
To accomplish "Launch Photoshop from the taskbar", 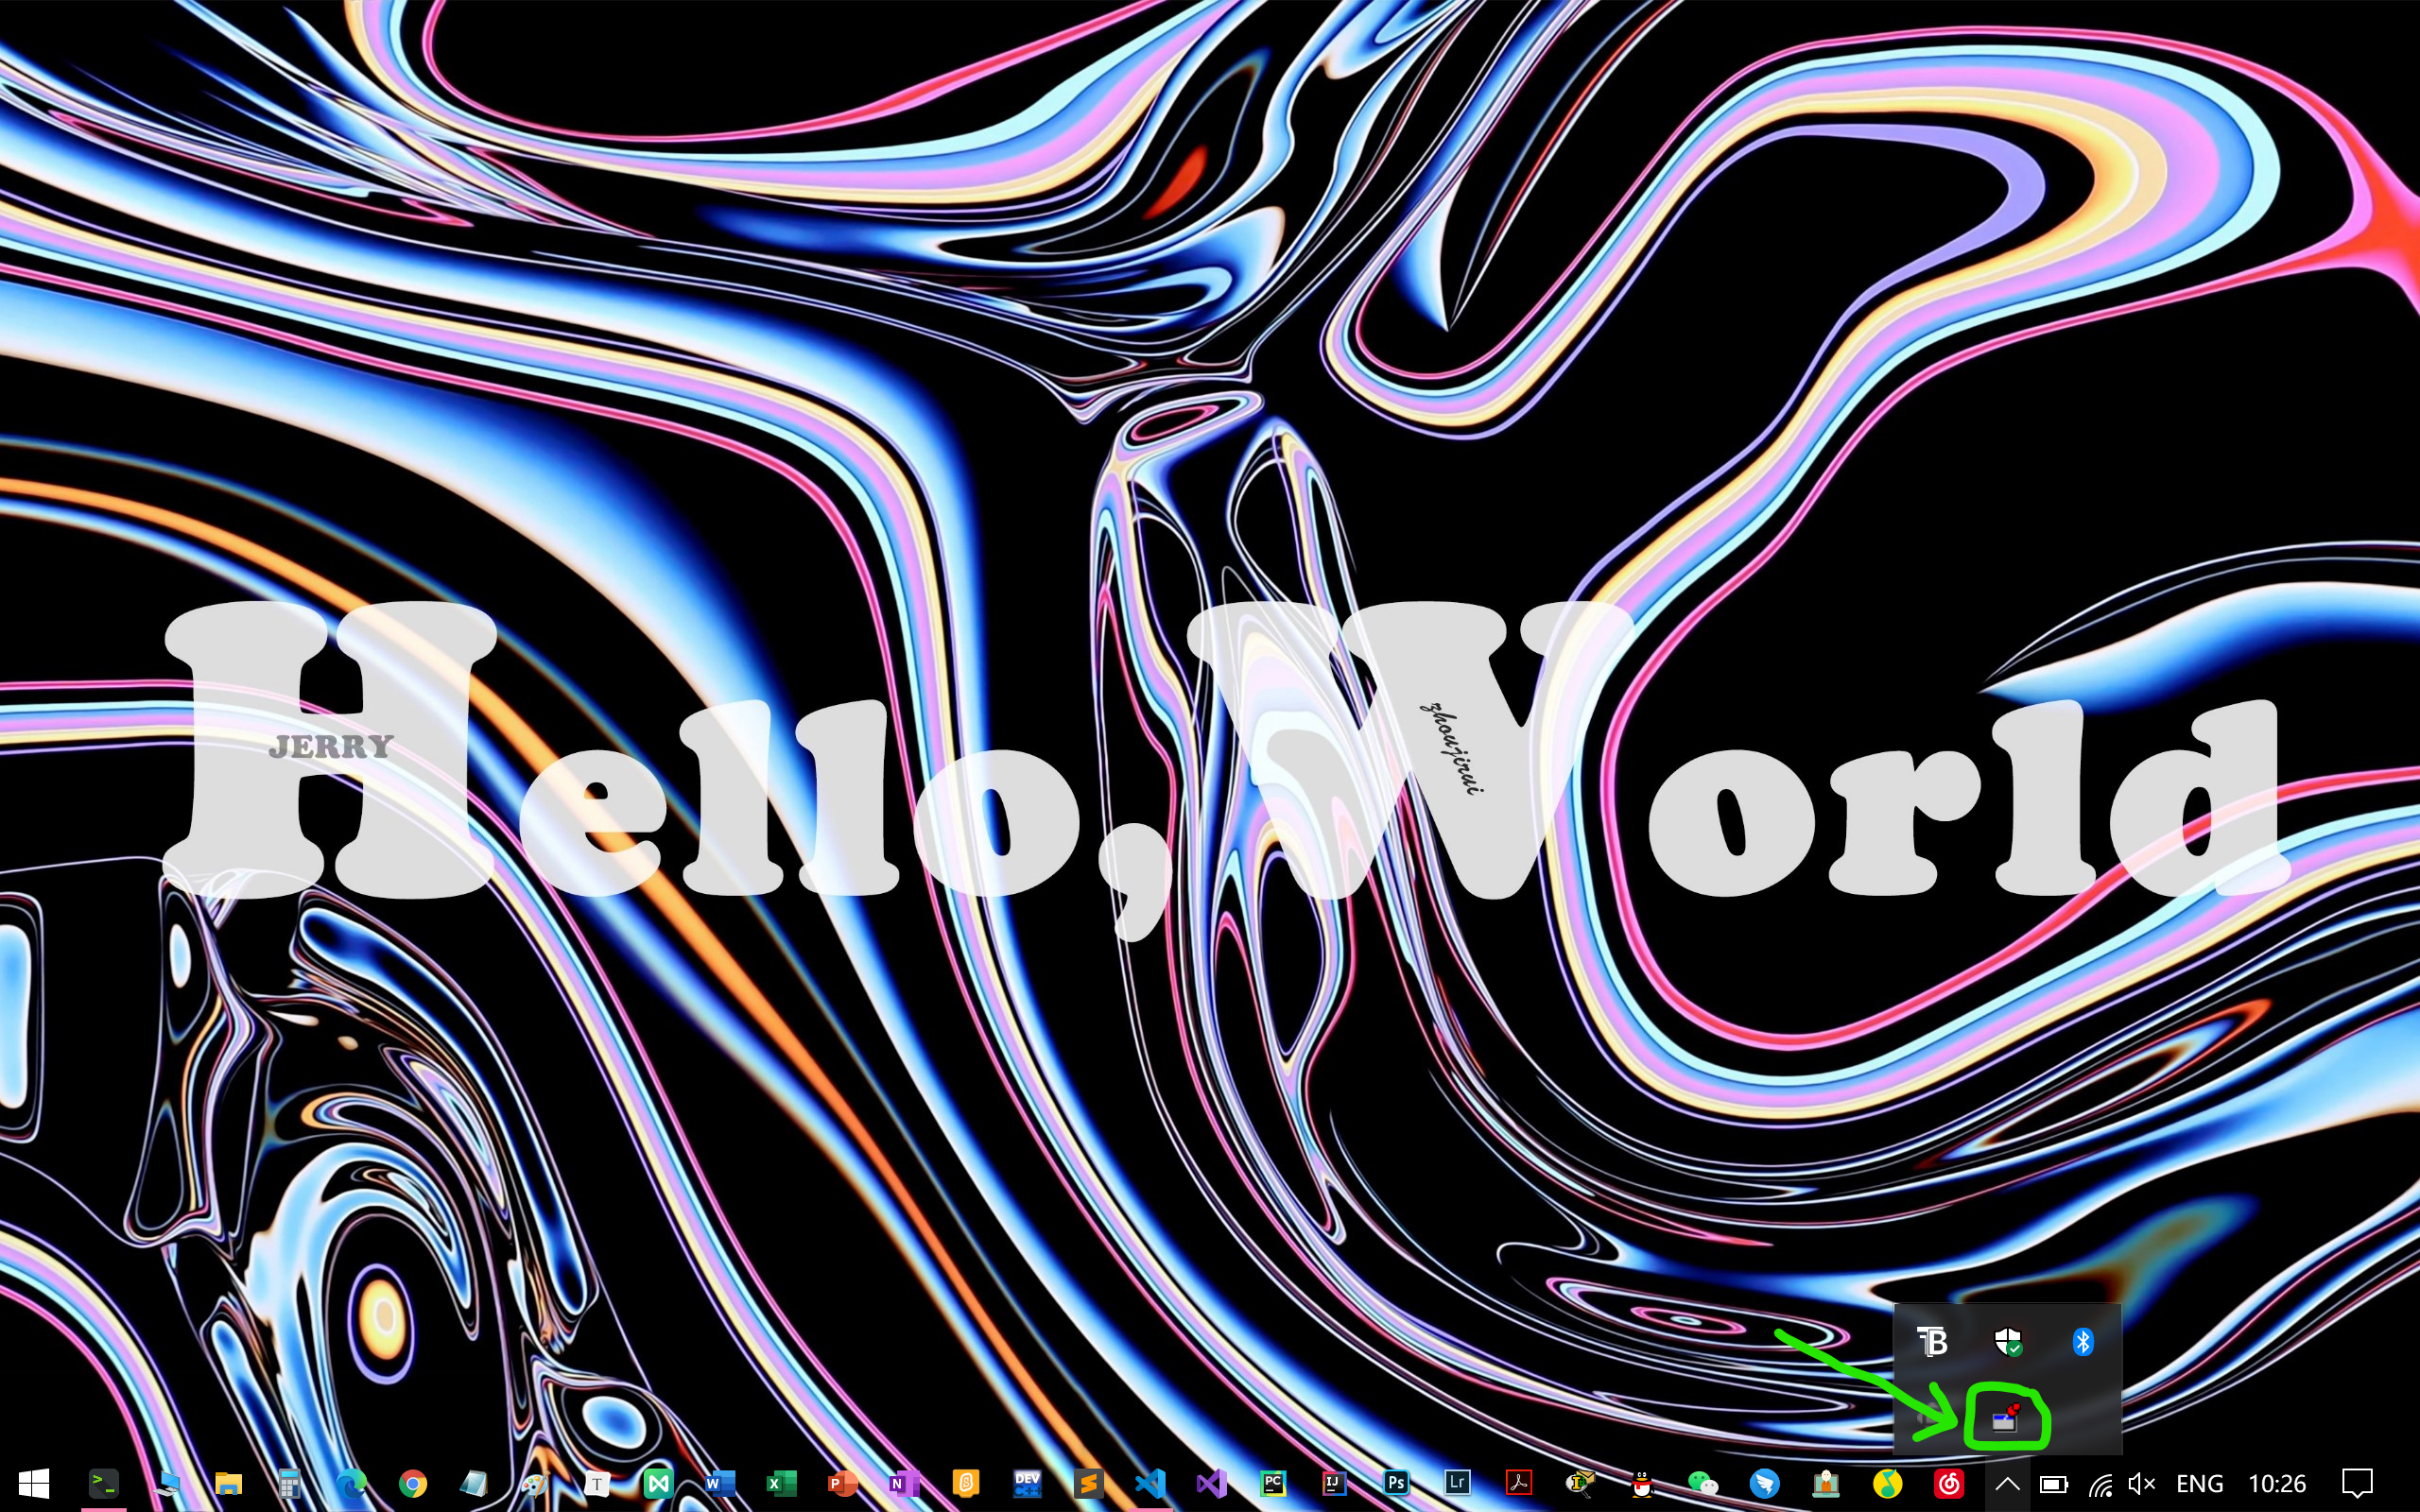I will pos(1396,1483).
